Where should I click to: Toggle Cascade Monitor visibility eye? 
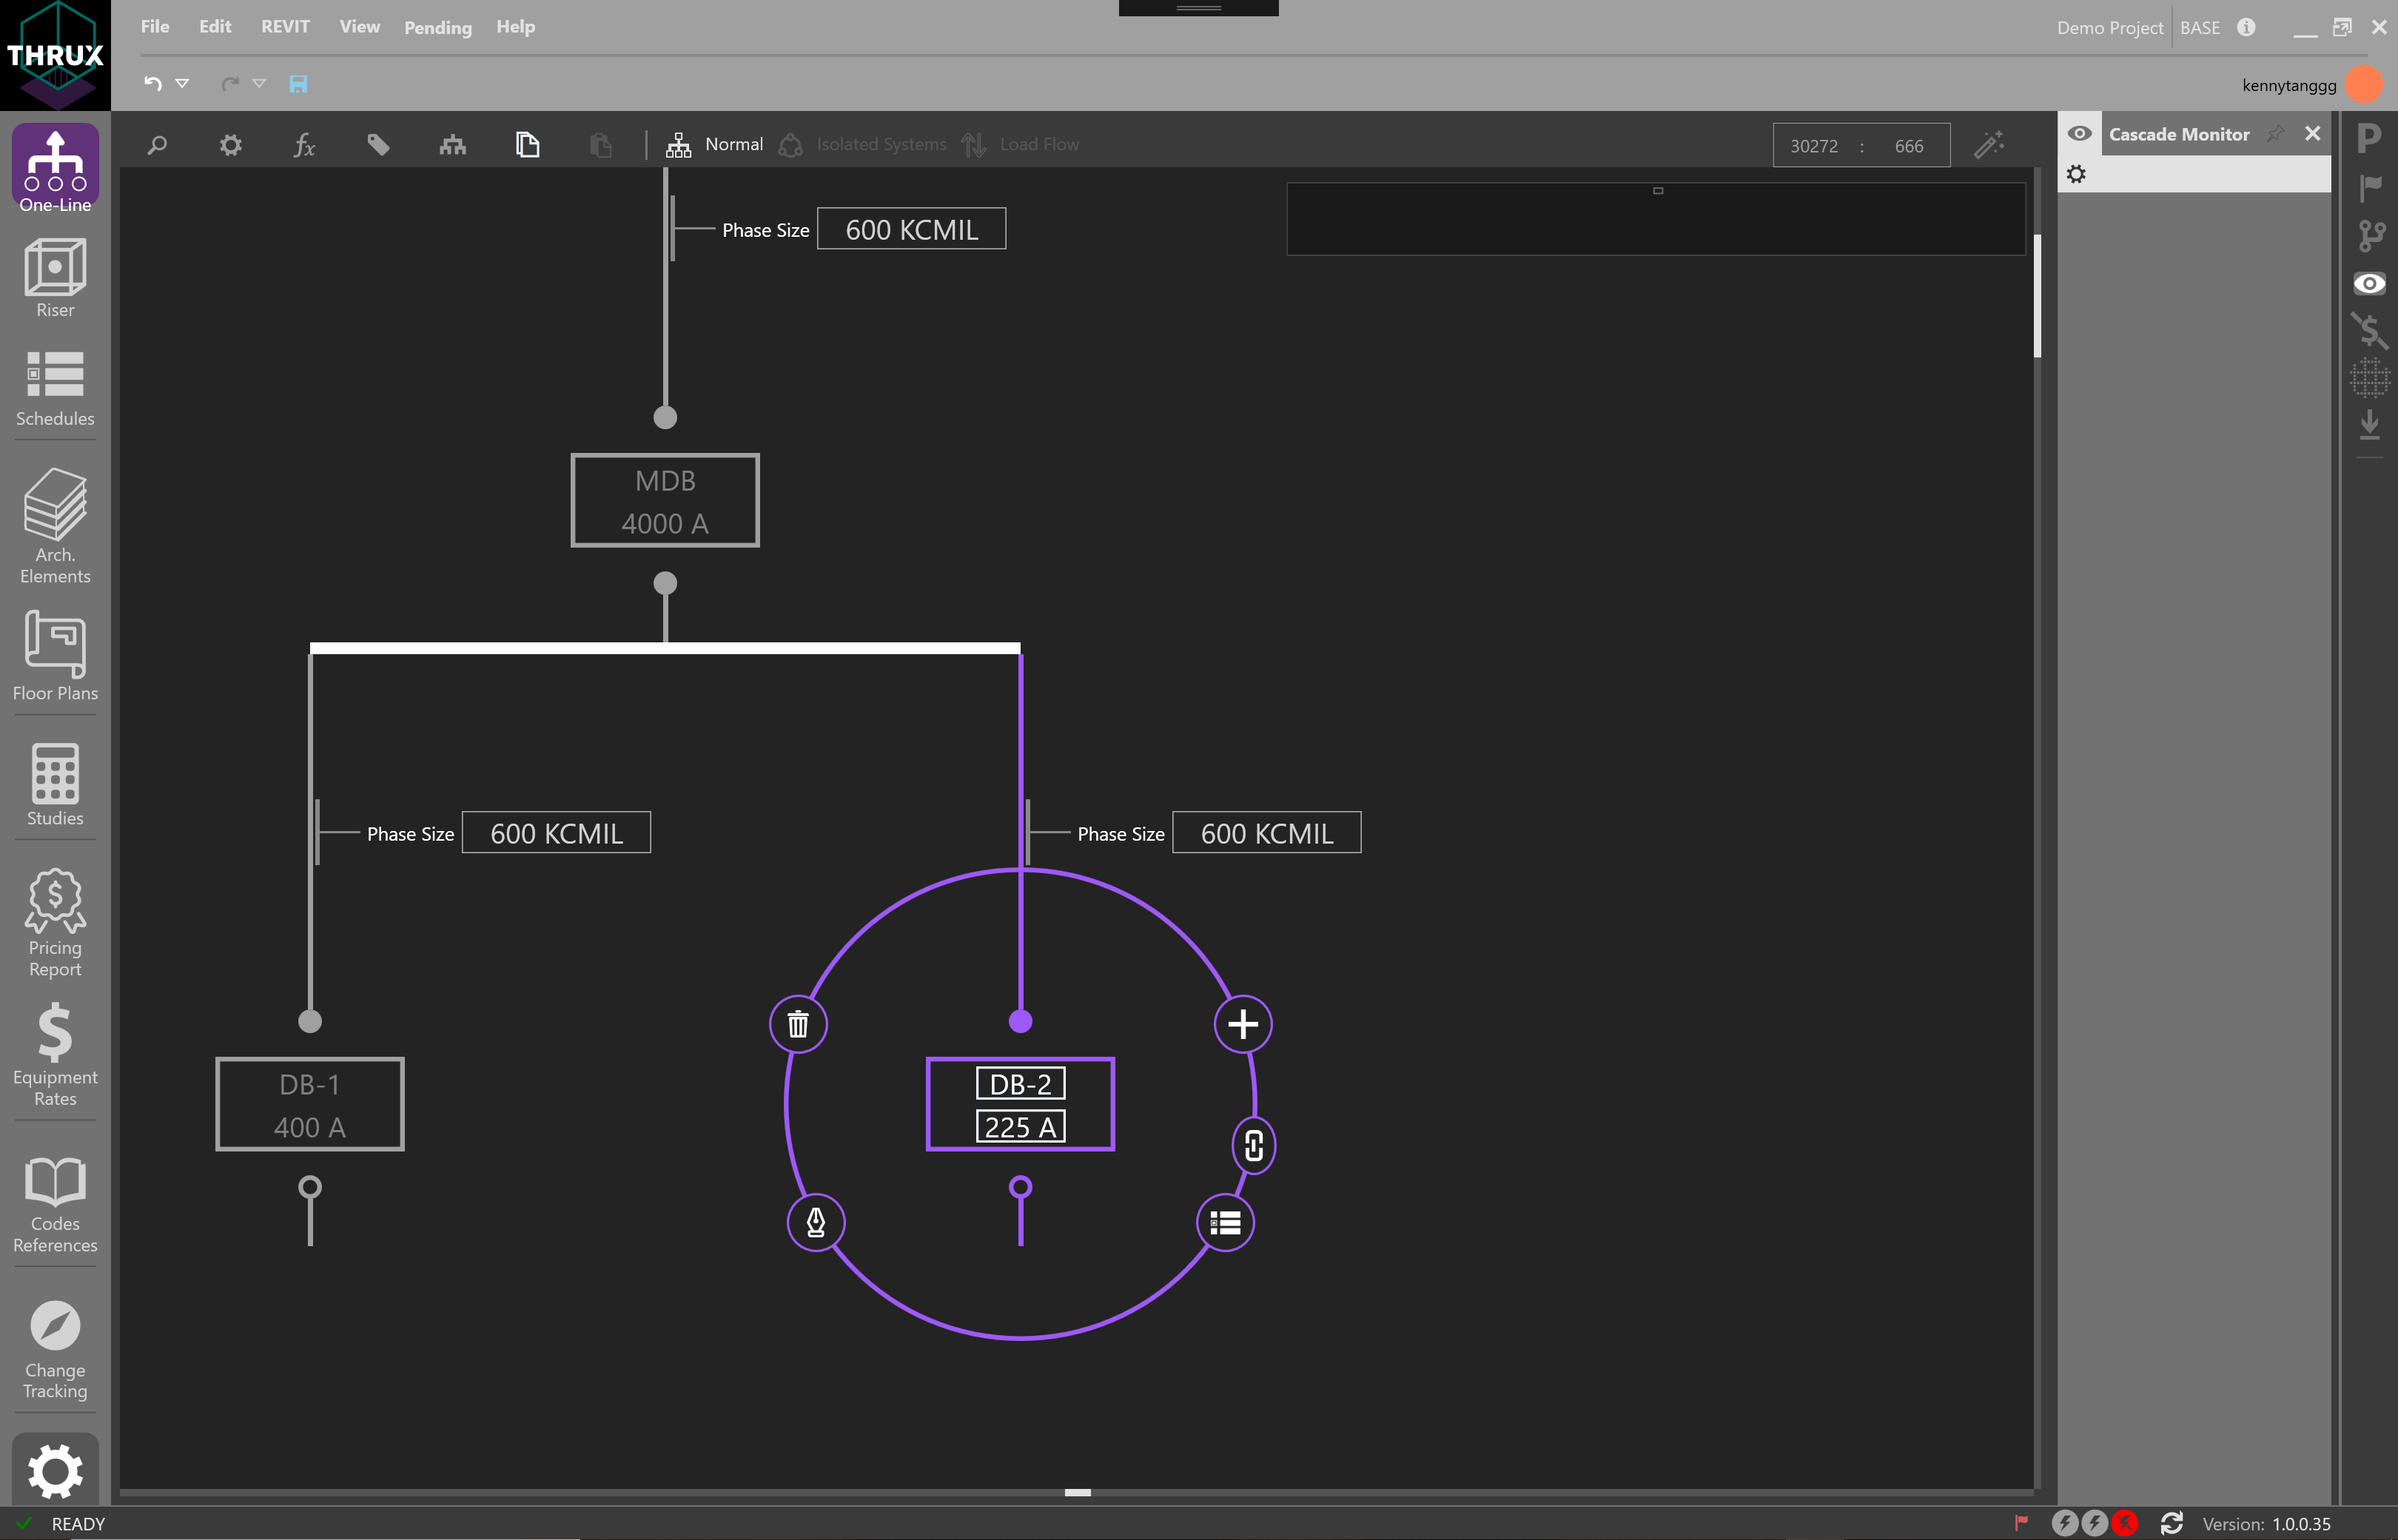tap(2080, 133)
